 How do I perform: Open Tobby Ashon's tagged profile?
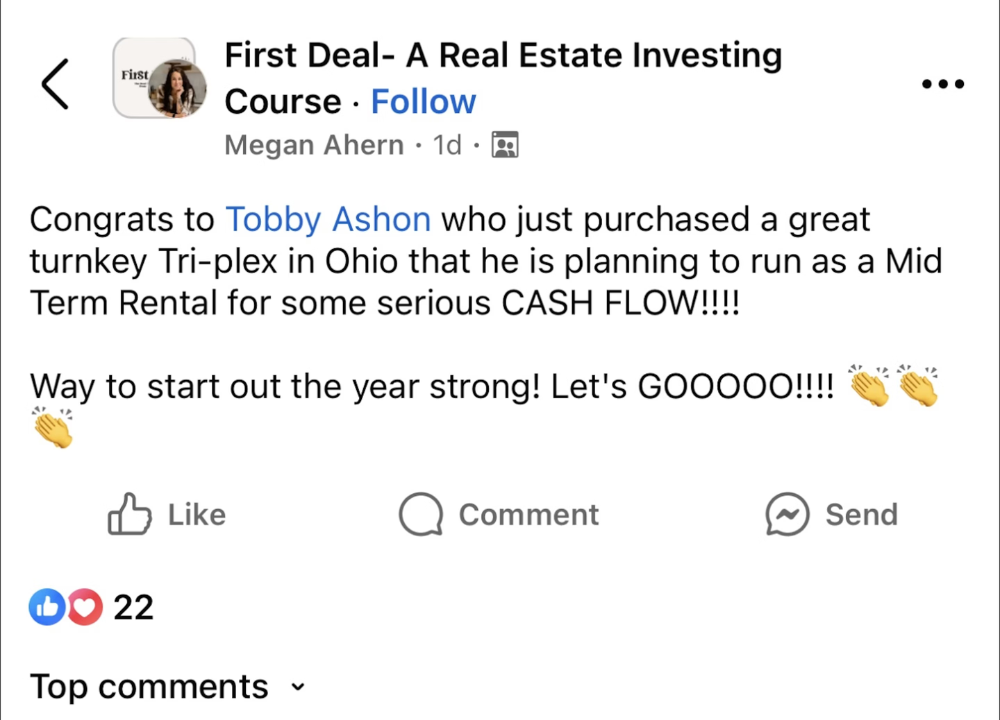tap(328, 219)
